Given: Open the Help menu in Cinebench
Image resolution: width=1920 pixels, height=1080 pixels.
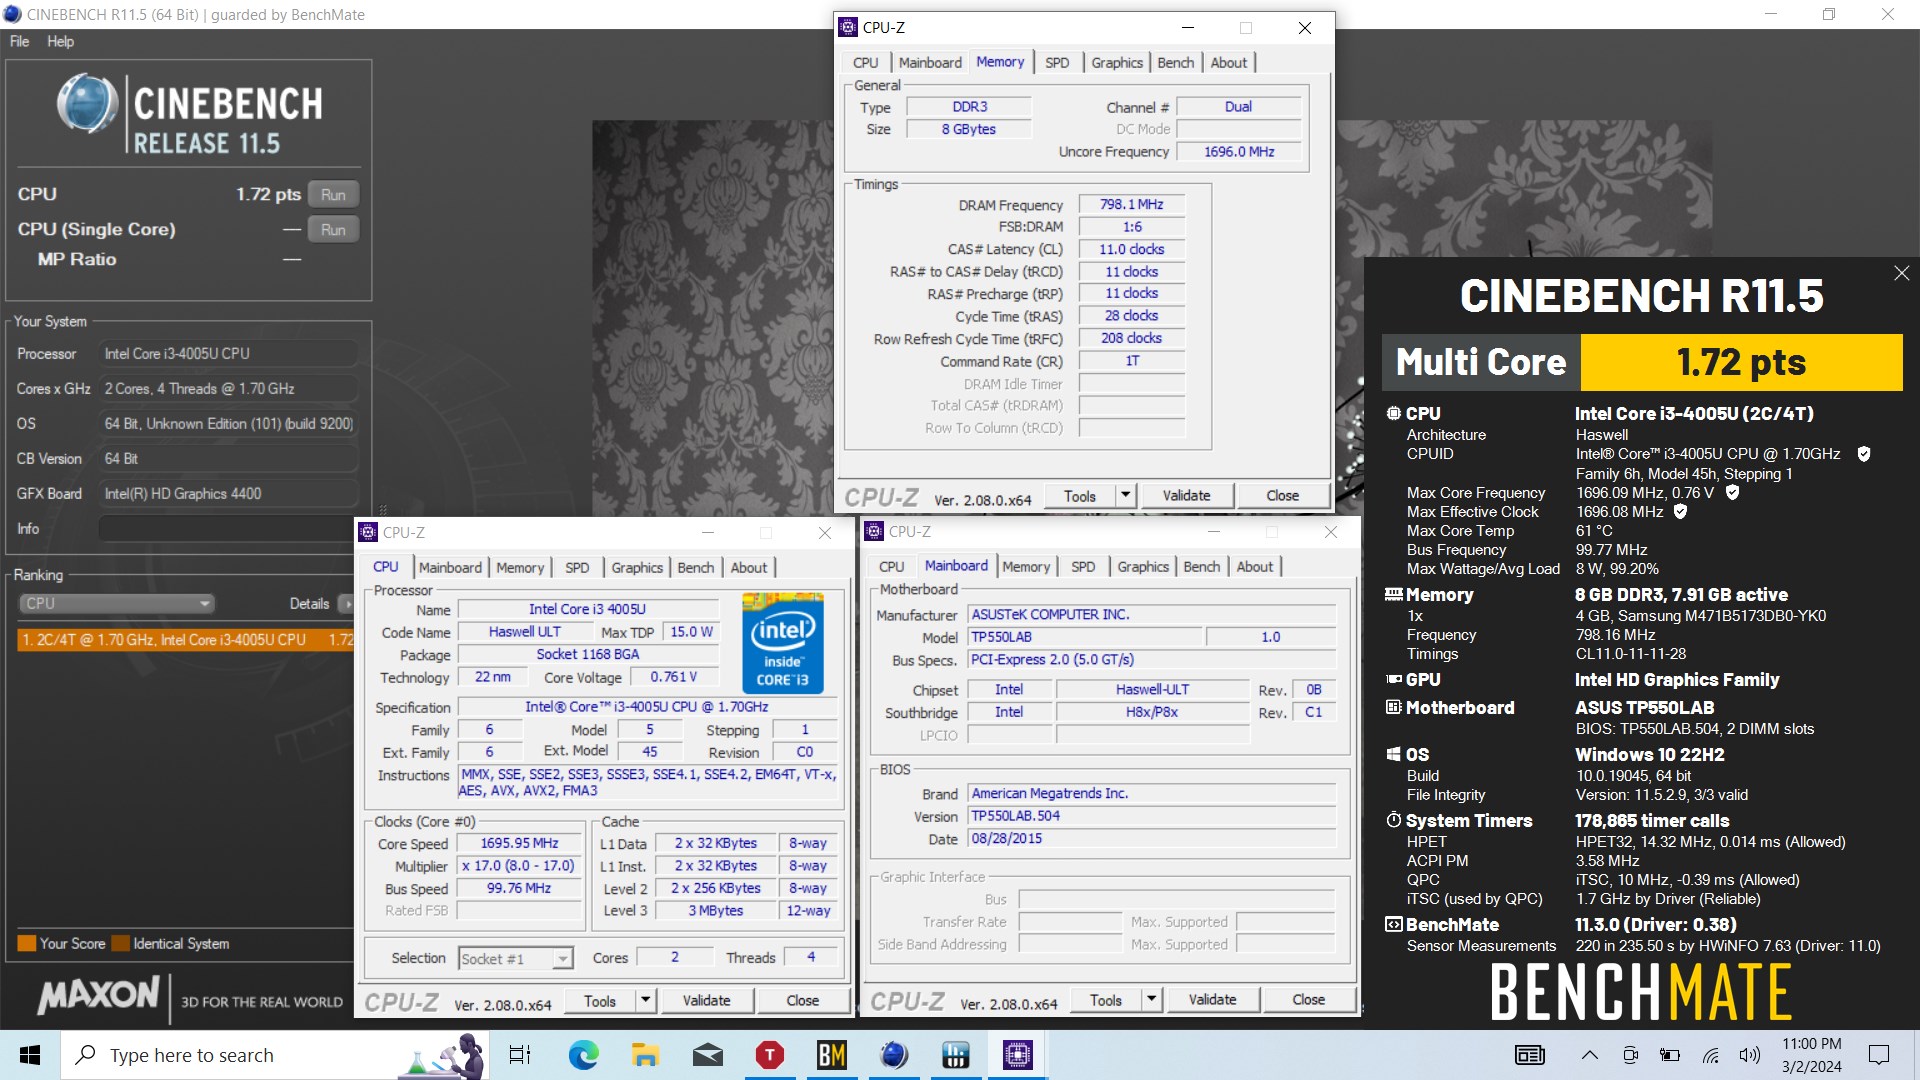Looking at the screenshot, I should tap(60, 41).
